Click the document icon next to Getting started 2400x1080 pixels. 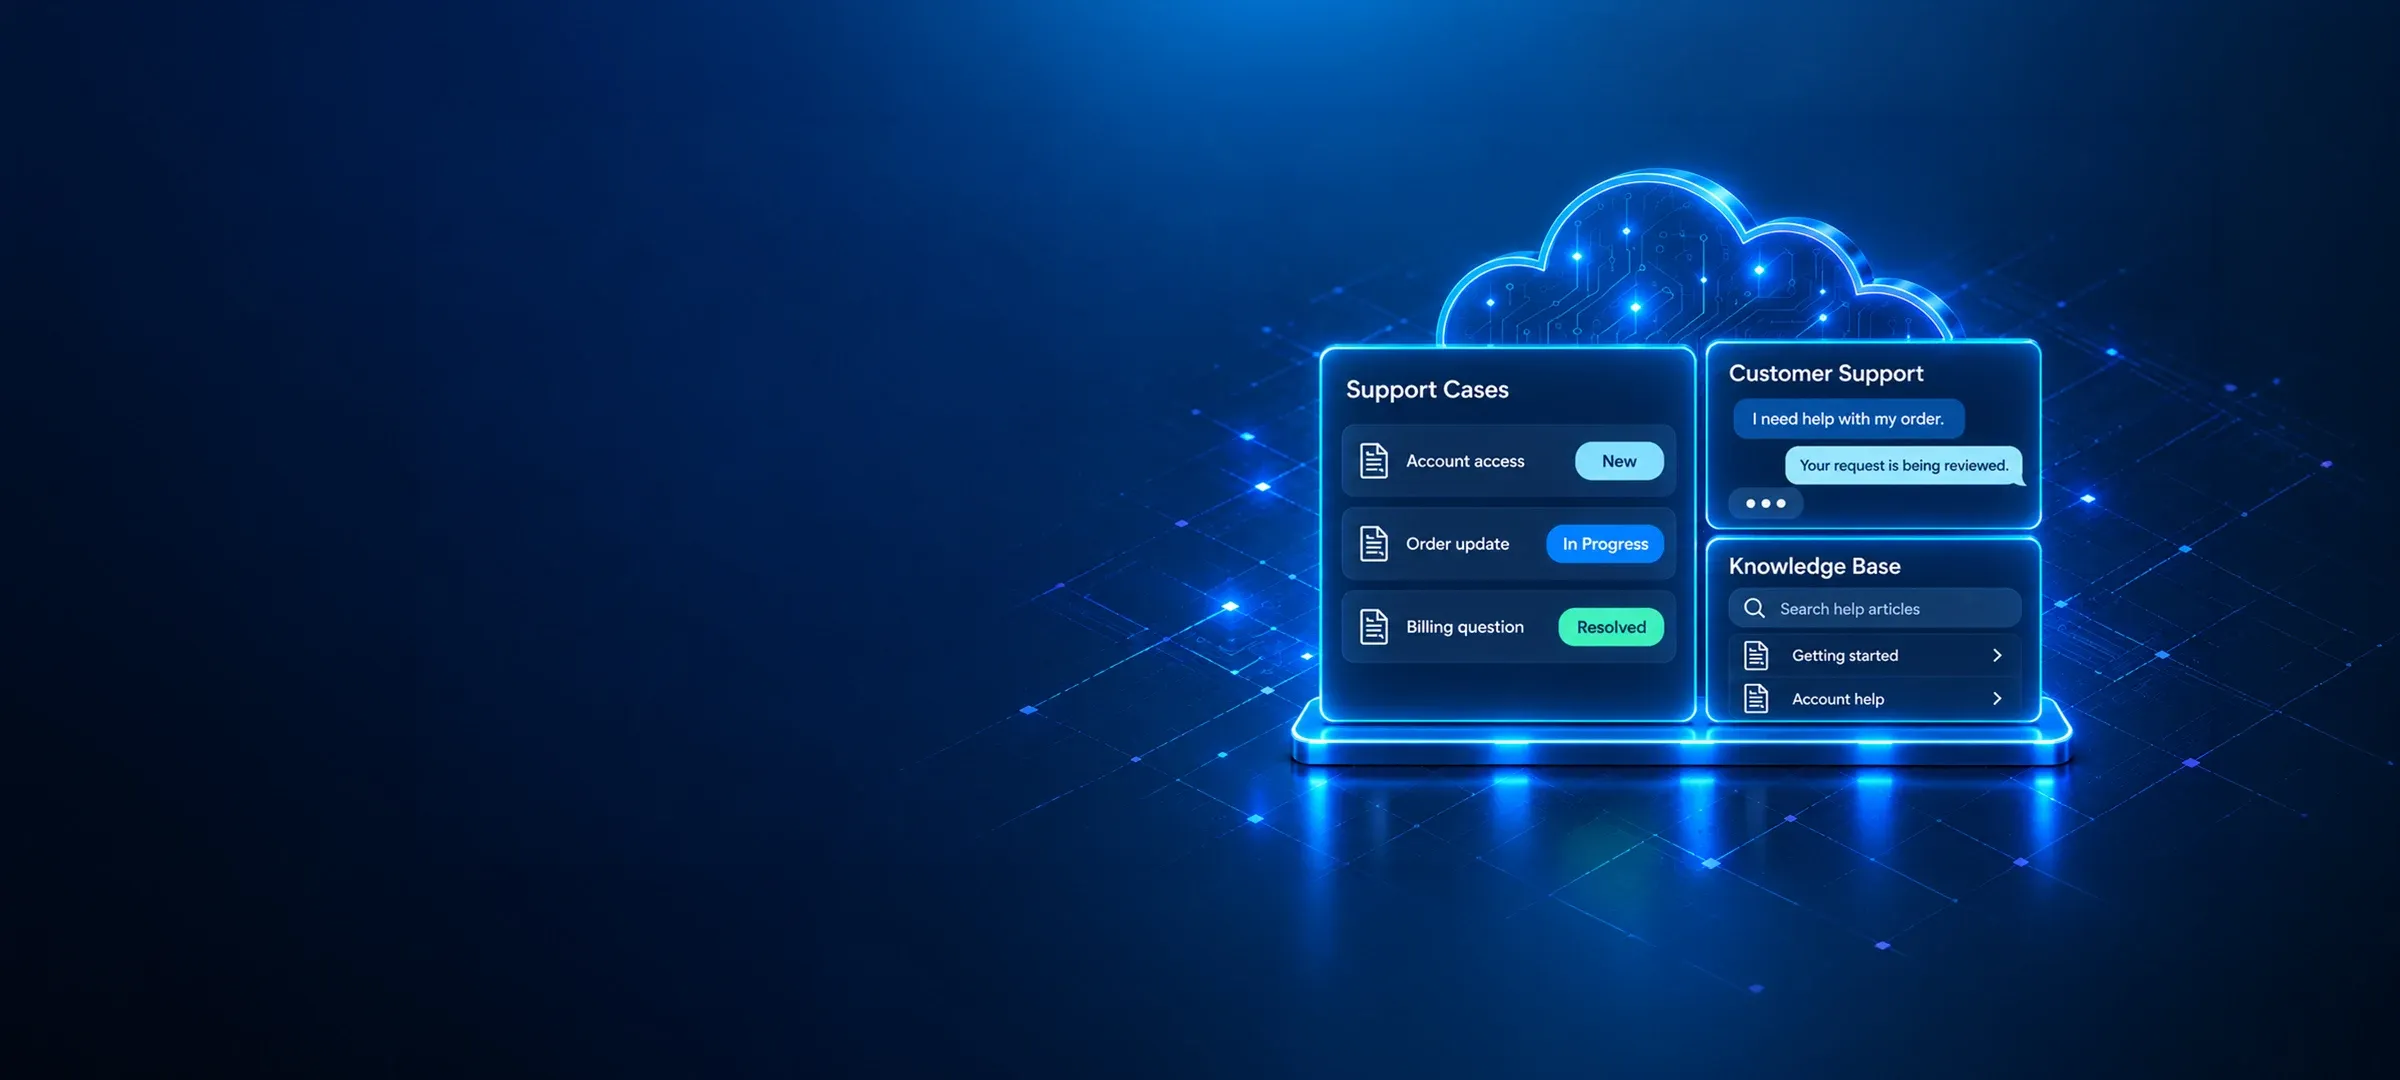(x=1756, y=655)
